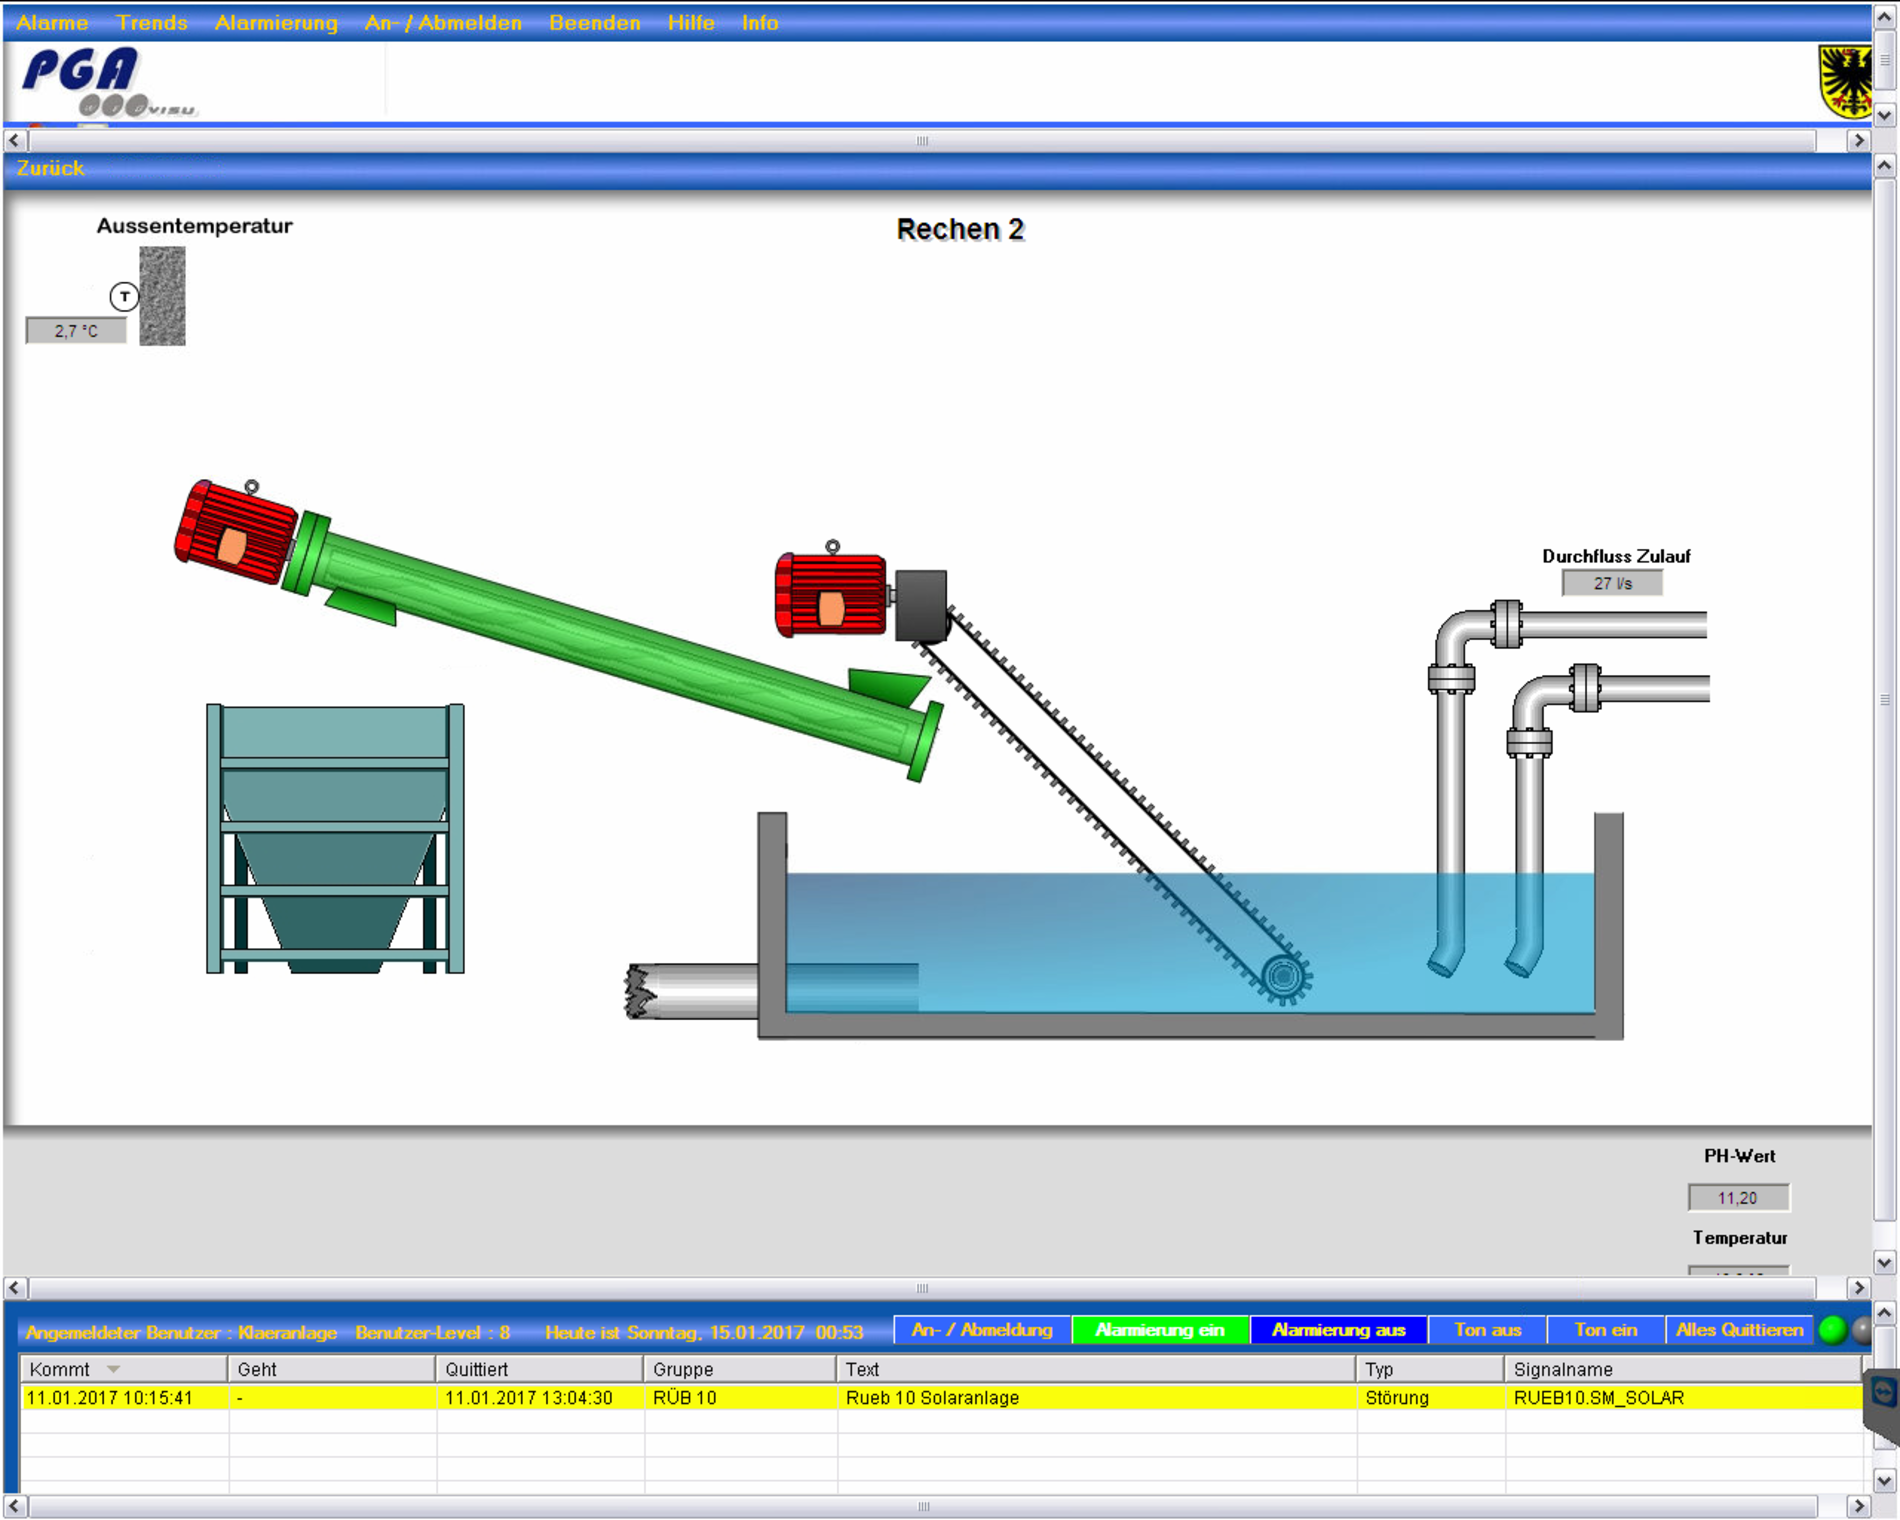Click the screw conveyor motor icon
The width and height of the screenshot is (1900, 1520).
(x=236, y=533)
